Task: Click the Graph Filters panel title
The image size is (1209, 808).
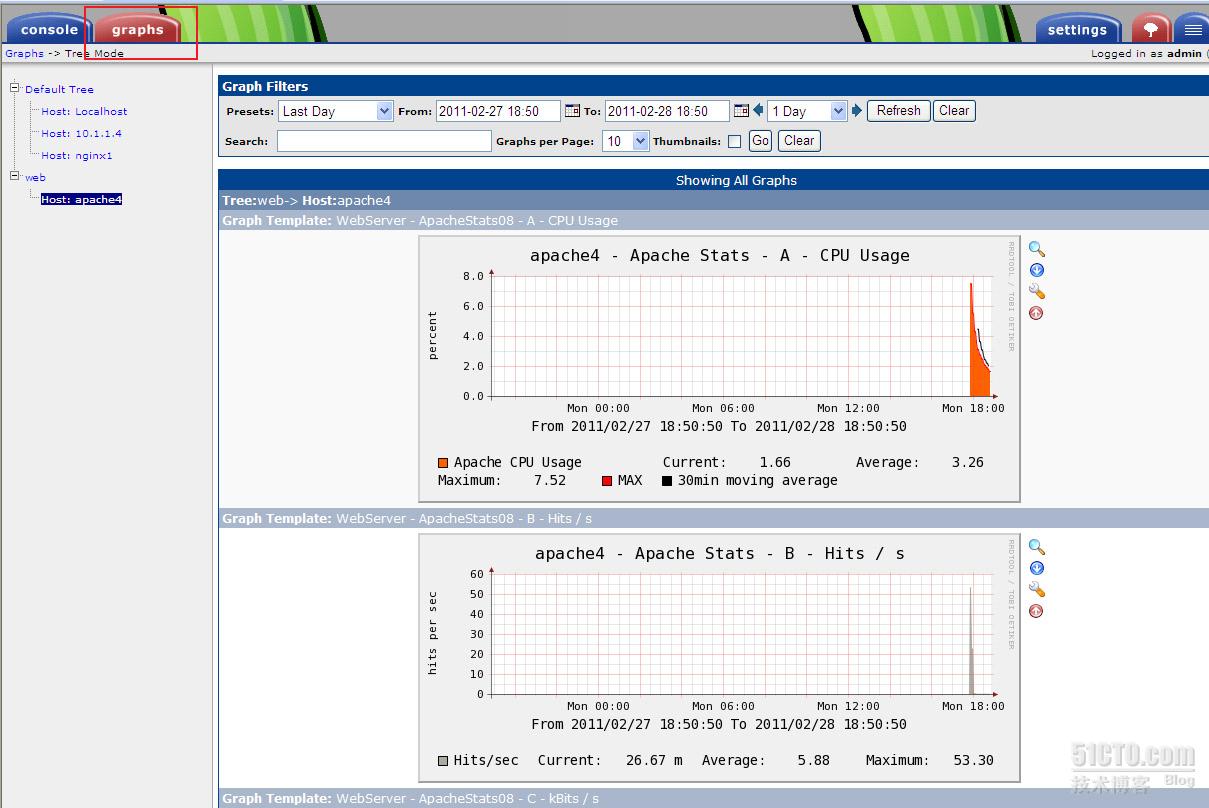Action: 265,86
